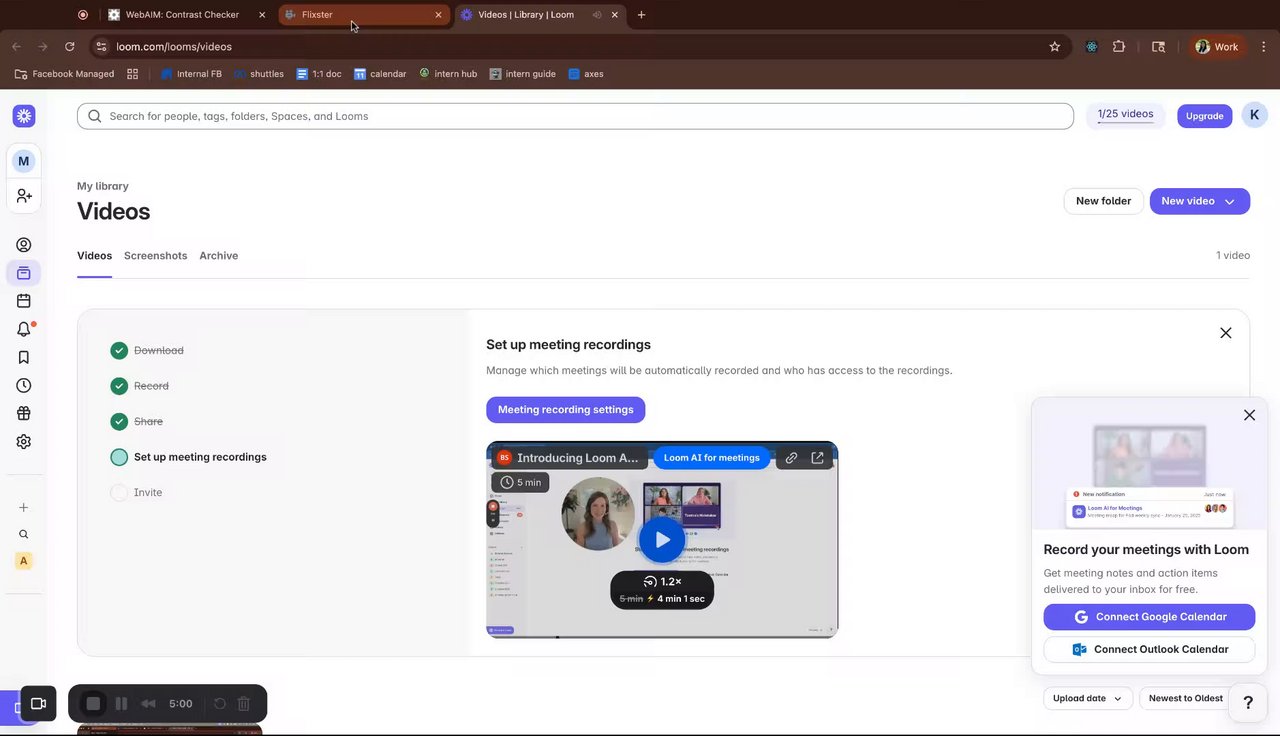Screen dimensions: 1280x736
Task: Open the yellow A space in sidebar
Action: tap(24, 561)
